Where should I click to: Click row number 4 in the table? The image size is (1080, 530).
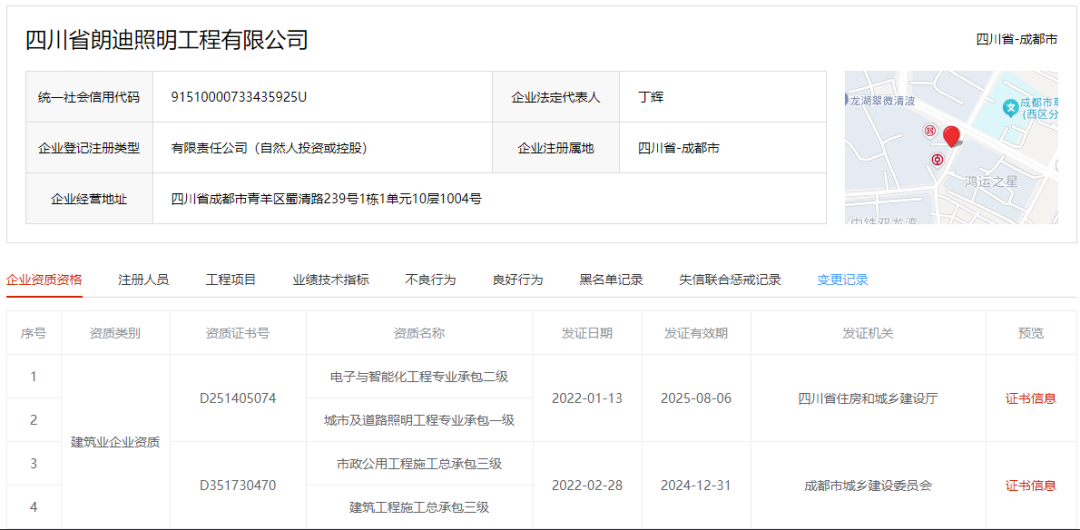[x=34, y=507]
